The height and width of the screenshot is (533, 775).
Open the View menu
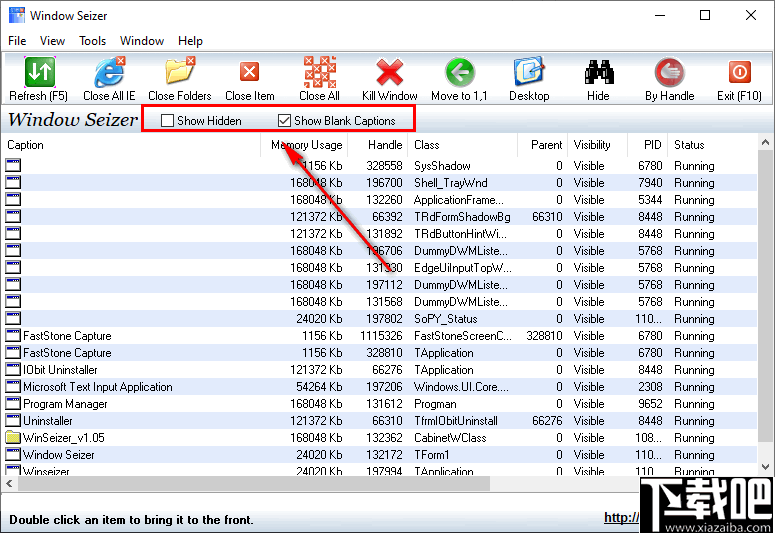click(x=52, y=41)
